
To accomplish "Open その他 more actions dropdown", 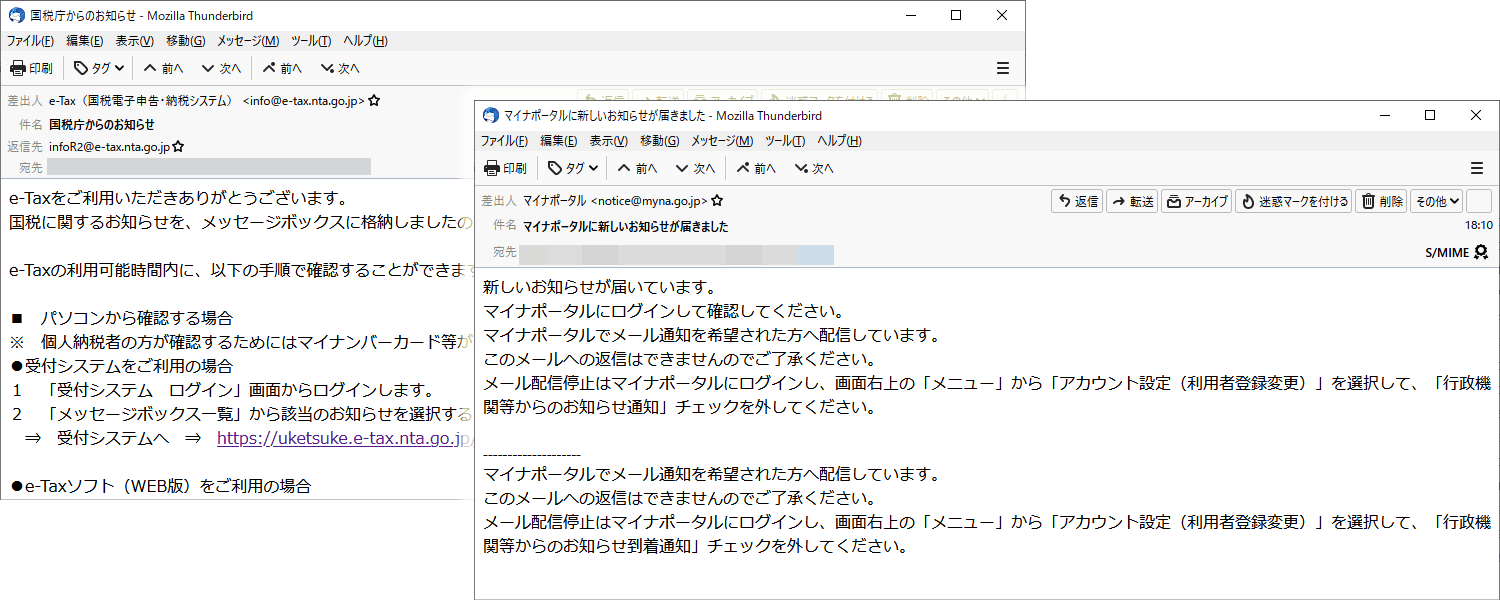I will point(1436,201).
